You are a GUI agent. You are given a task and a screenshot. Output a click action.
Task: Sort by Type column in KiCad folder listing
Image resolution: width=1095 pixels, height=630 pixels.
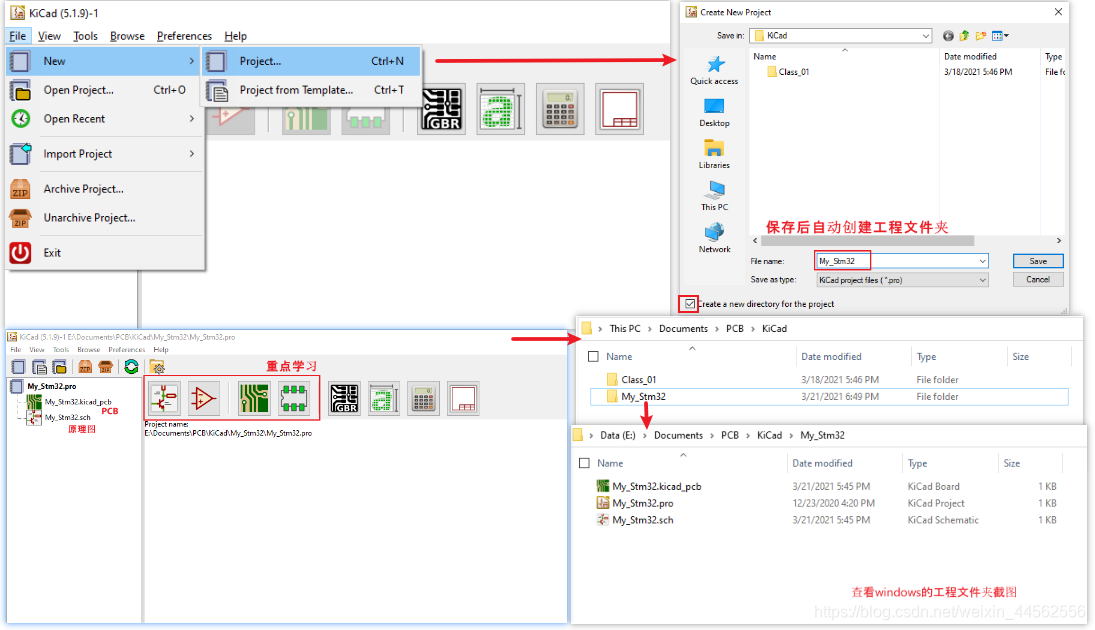926,357
